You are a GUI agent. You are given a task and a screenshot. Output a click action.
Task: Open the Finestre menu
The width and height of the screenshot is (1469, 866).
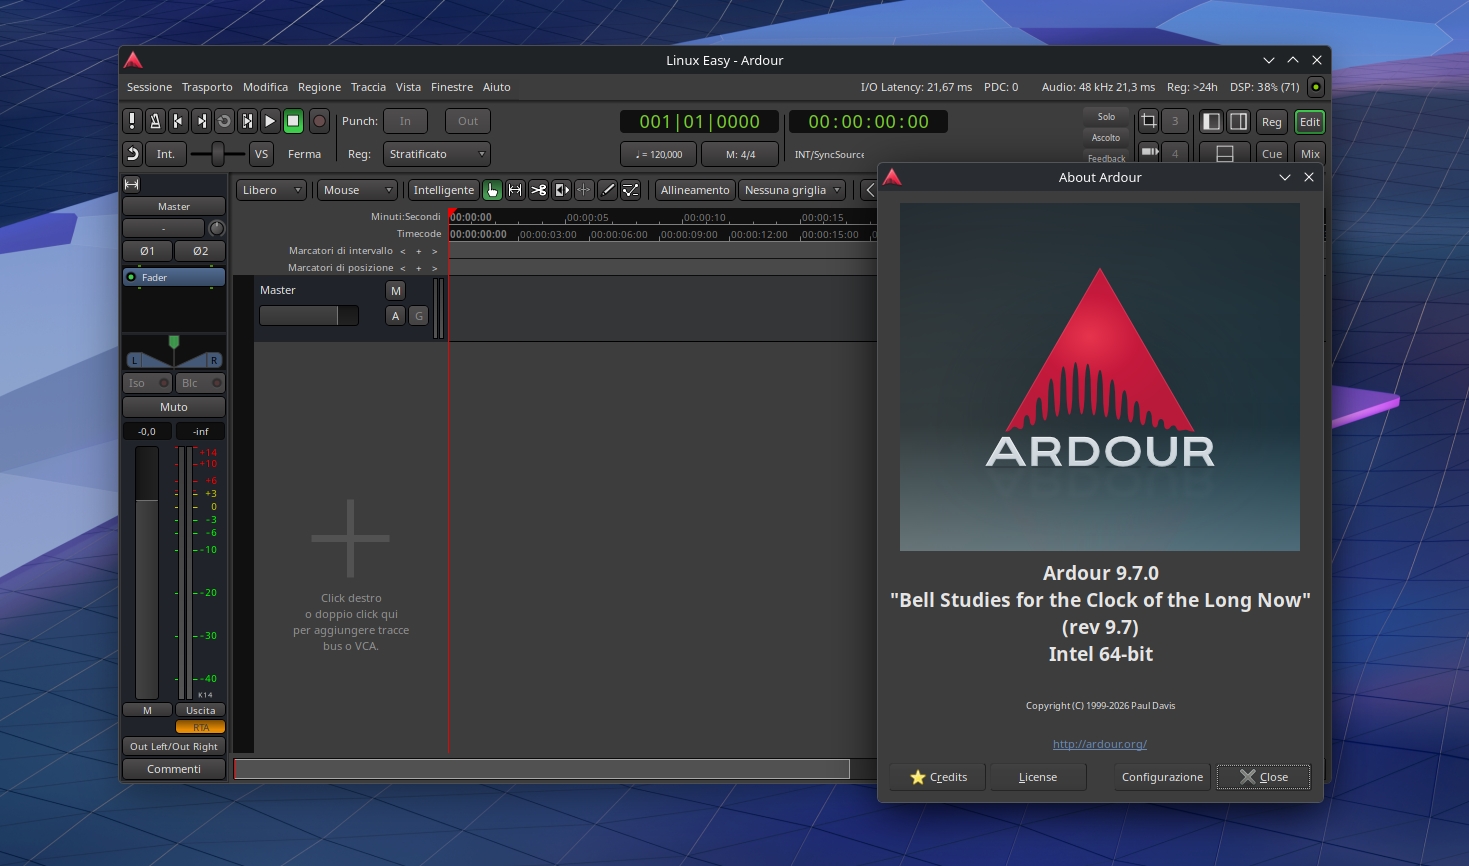452,87
